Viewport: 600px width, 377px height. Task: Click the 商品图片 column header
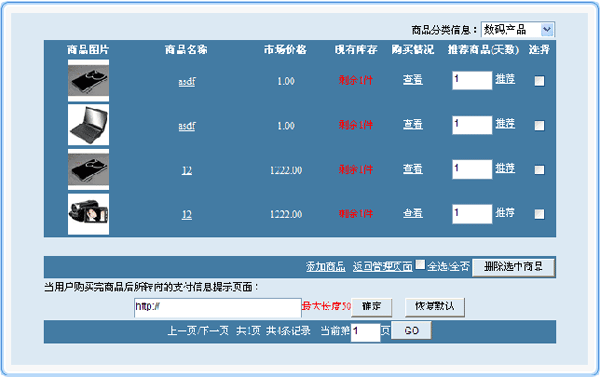point(88,49)
